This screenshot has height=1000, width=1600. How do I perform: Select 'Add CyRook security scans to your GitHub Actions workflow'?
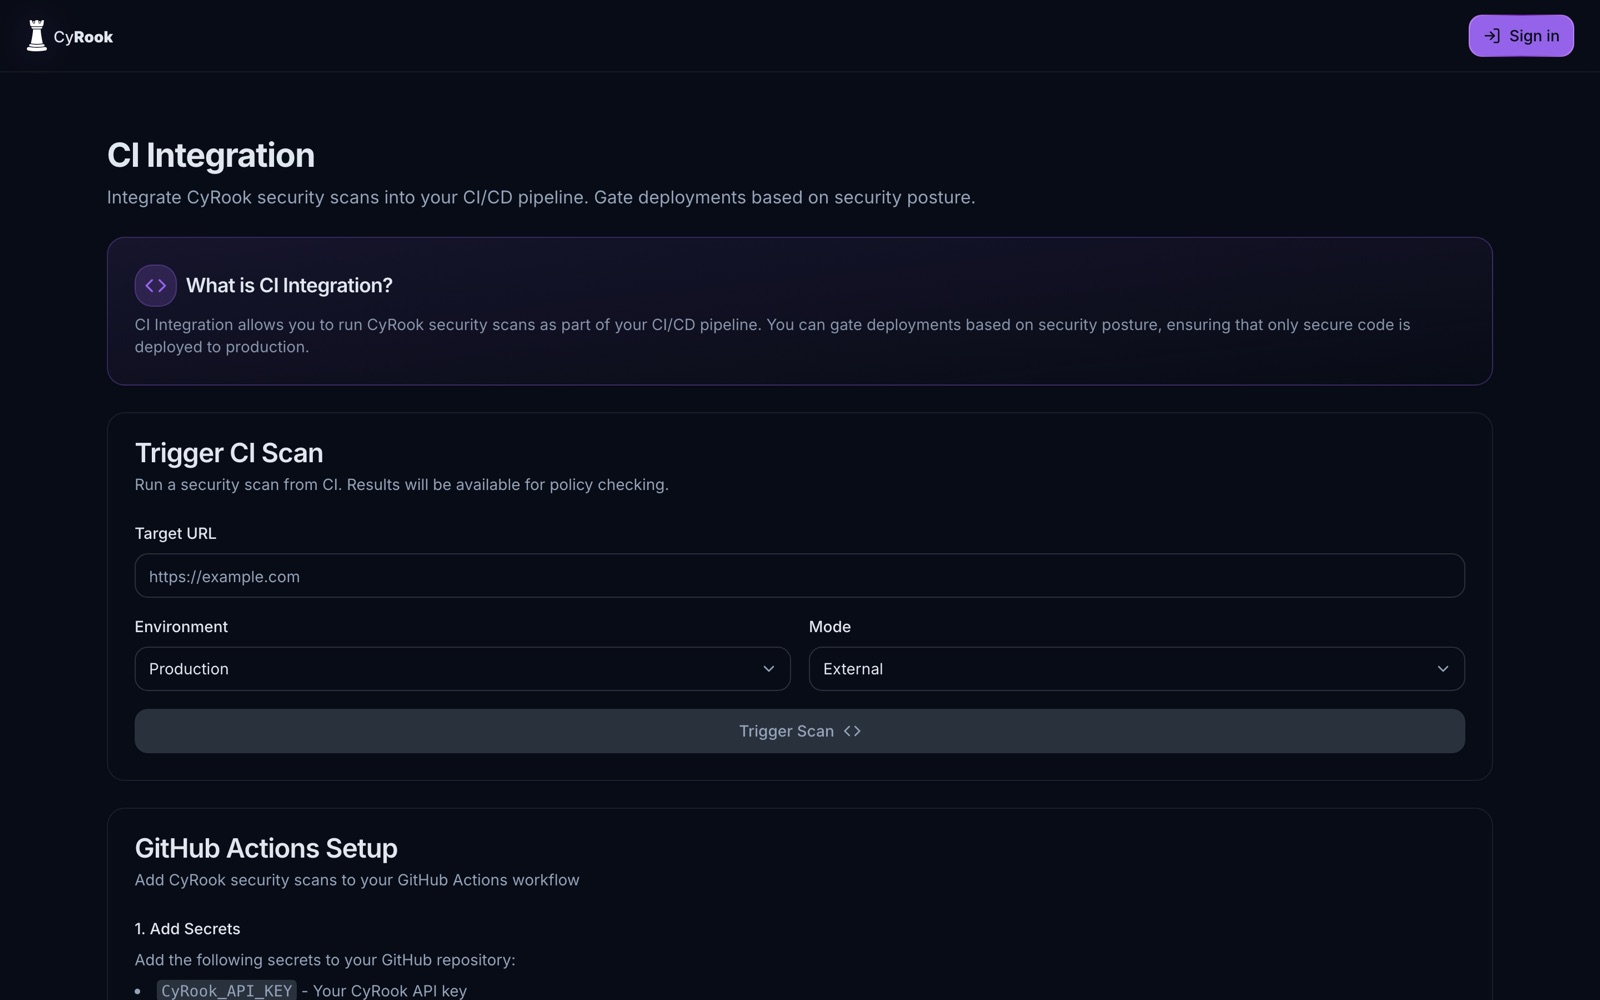point(357,880)
